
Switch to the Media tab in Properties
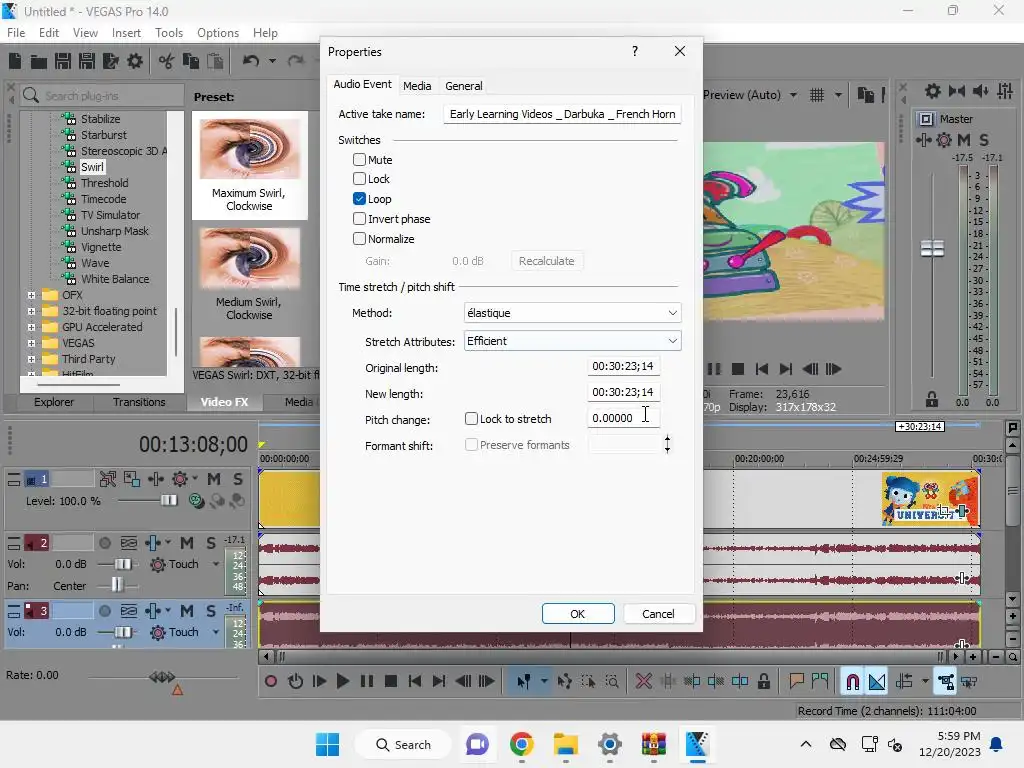(x=417, y=86)
